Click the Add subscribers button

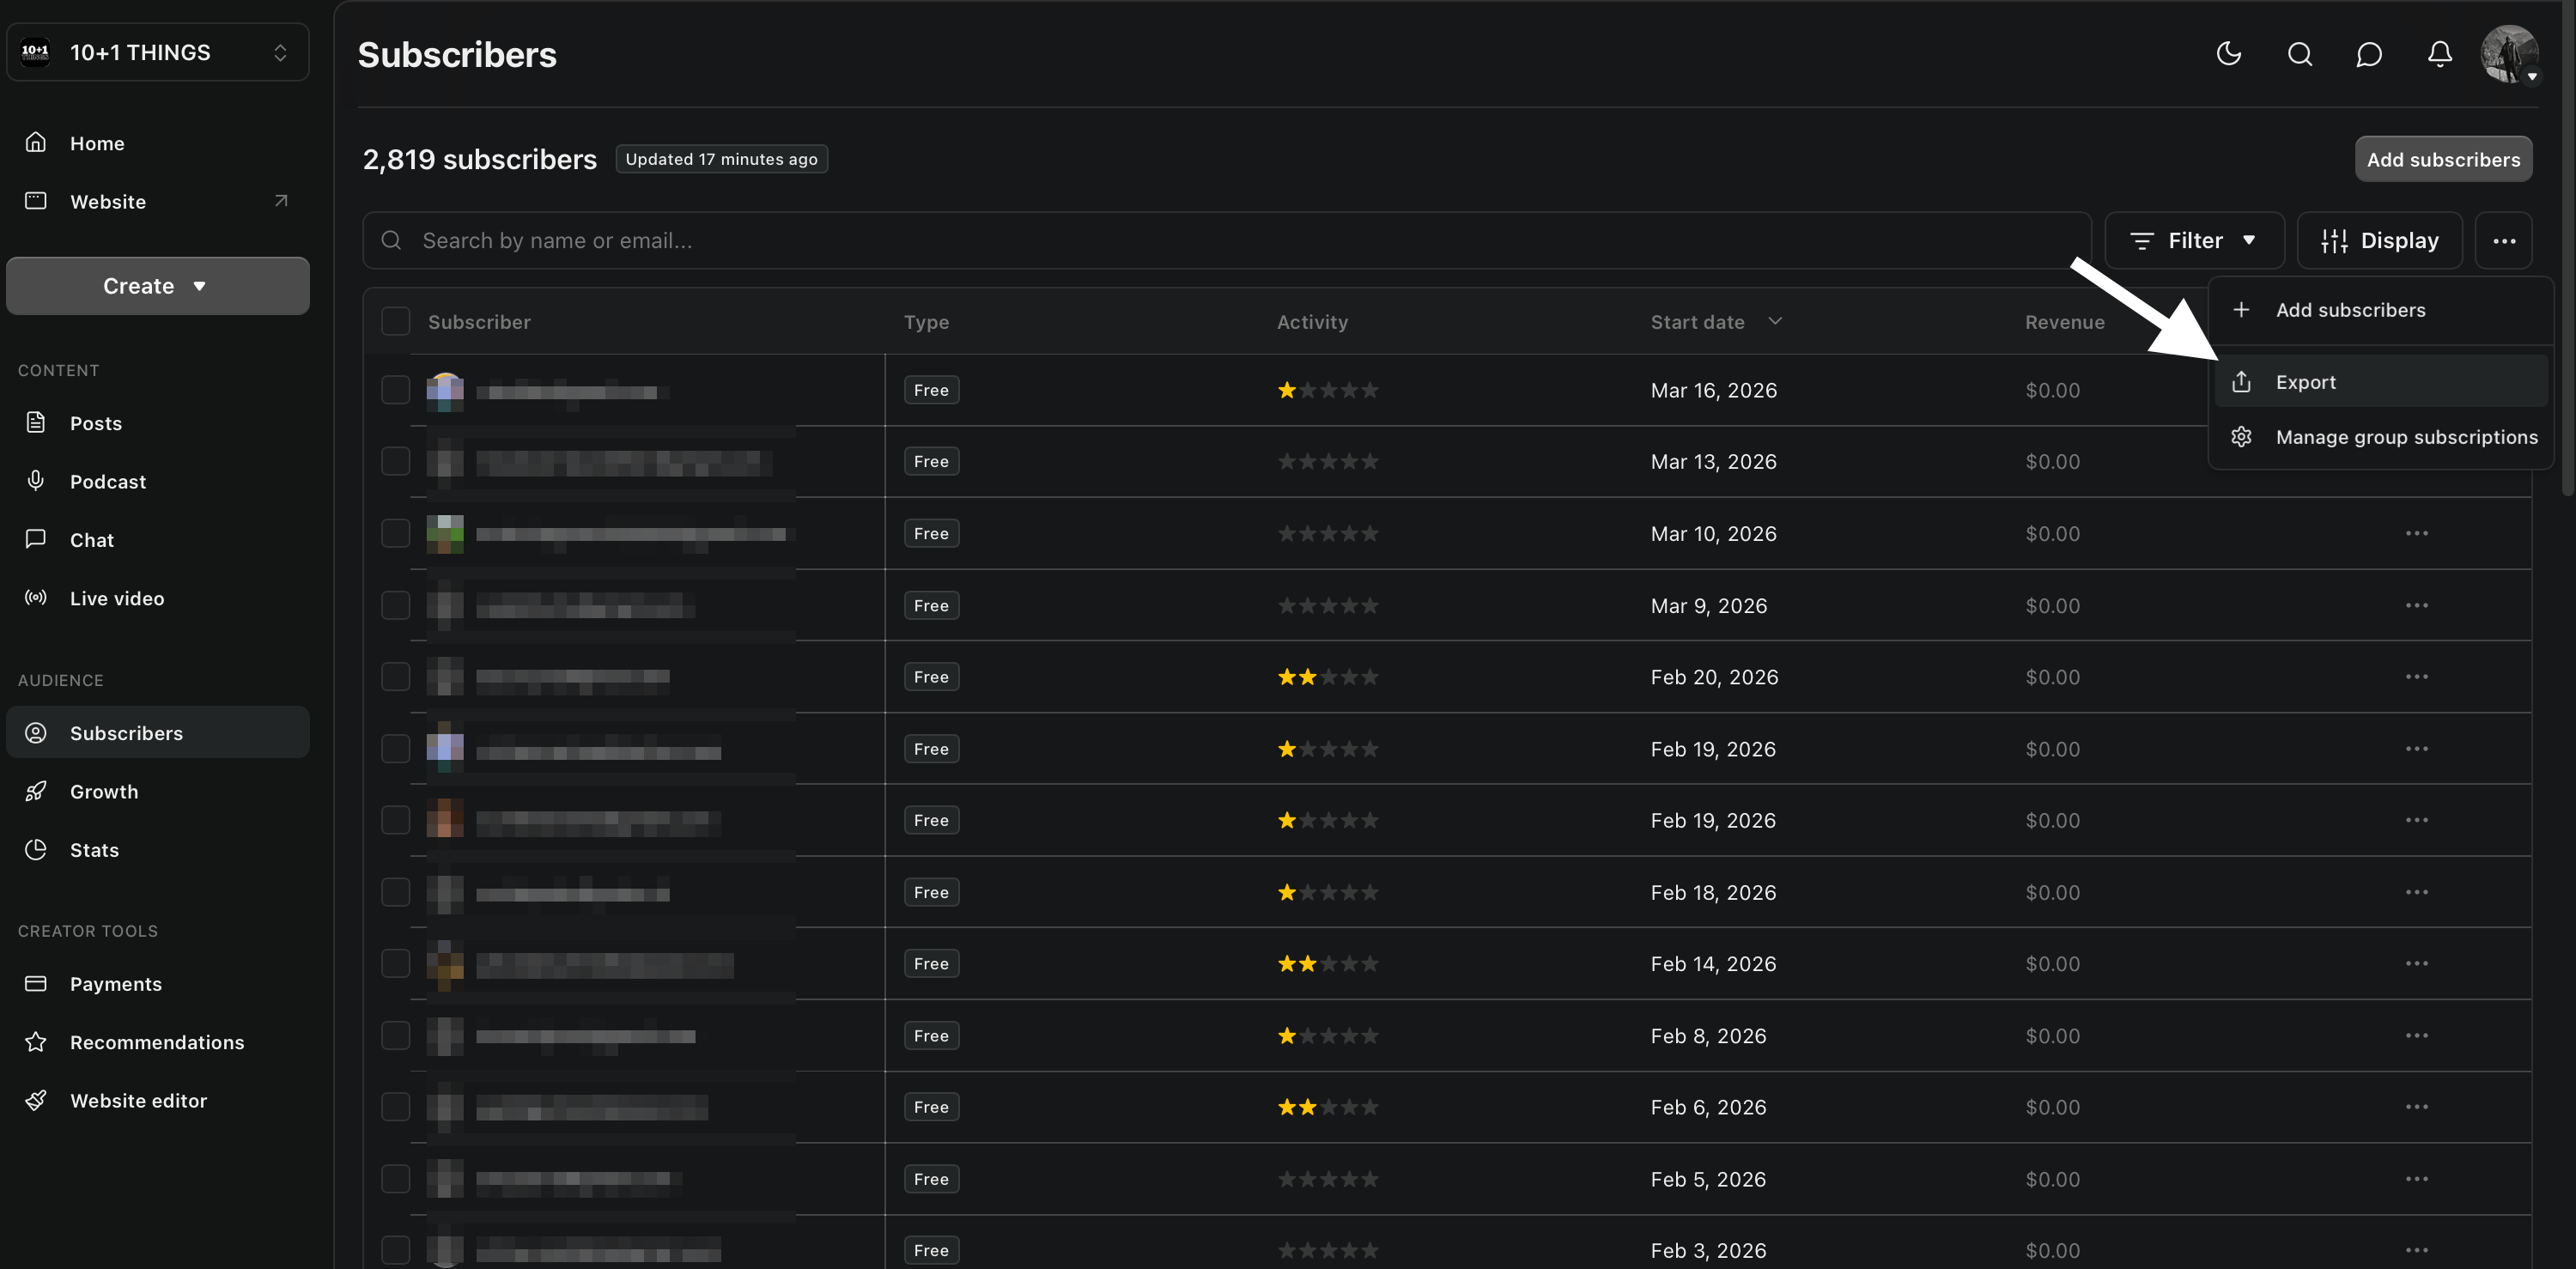pos(2443,159)
